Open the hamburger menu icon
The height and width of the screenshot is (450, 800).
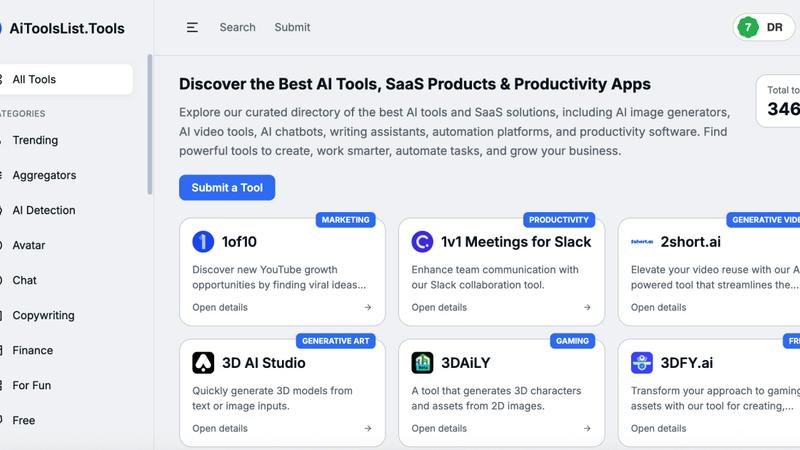point(192,28)
